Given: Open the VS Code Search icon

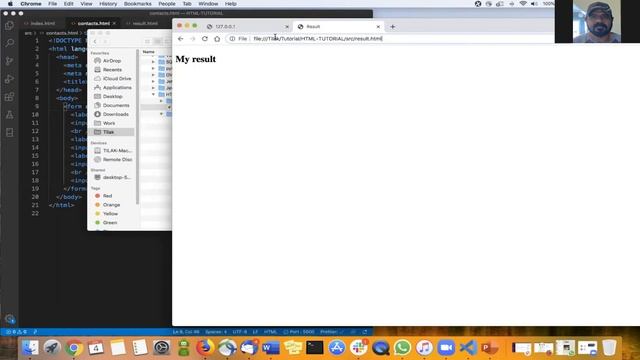Looking at the screenshot, I should (9, 43).
